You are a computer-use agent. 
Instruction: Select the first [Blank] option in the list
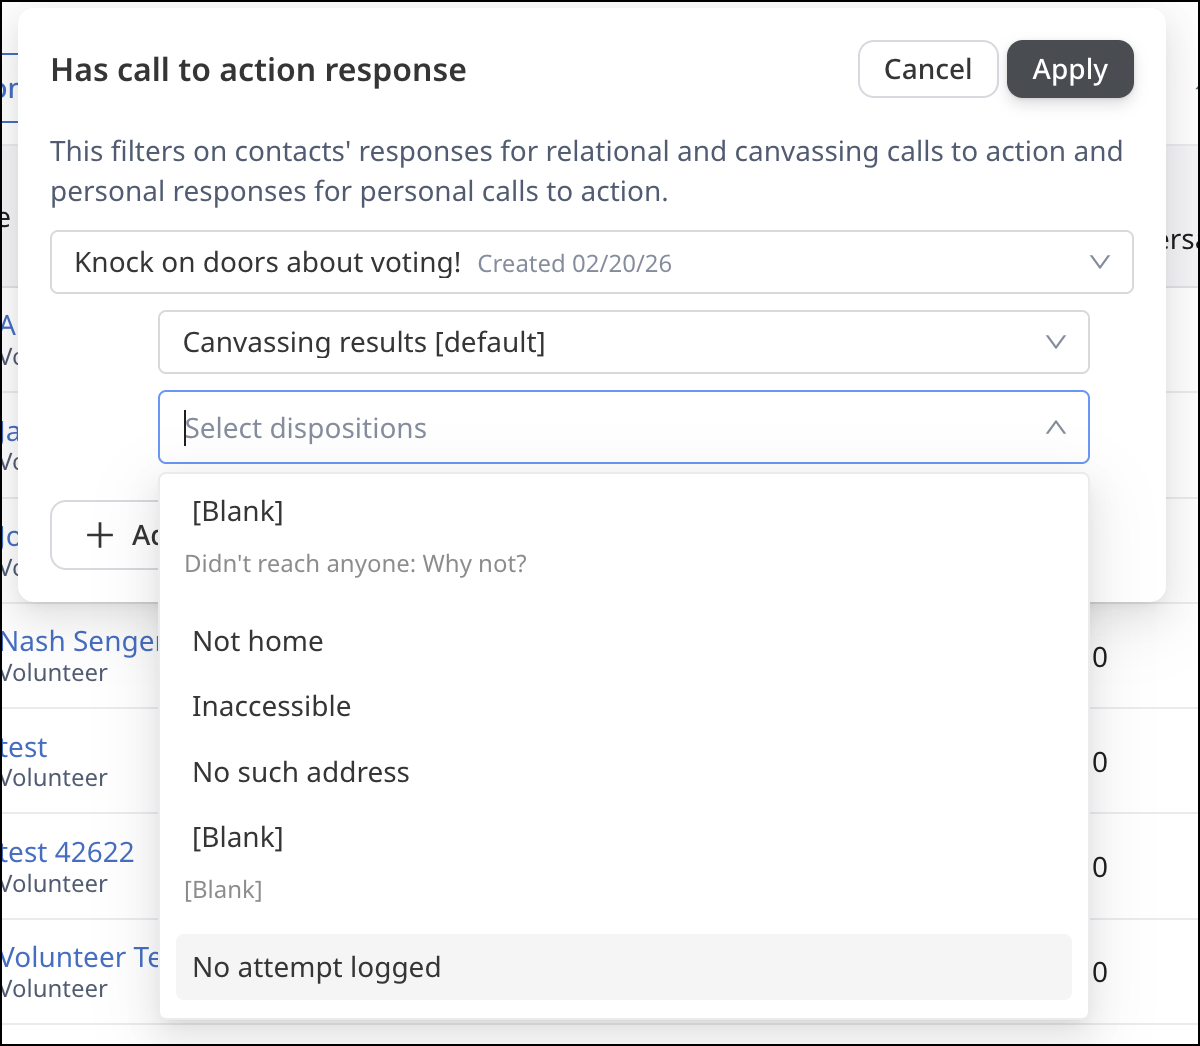coord(238,511)
